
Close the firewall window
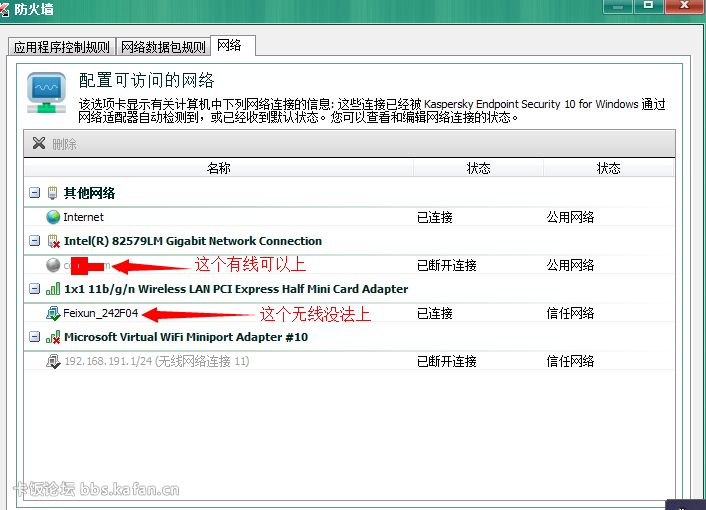click(x=684, y=6)
